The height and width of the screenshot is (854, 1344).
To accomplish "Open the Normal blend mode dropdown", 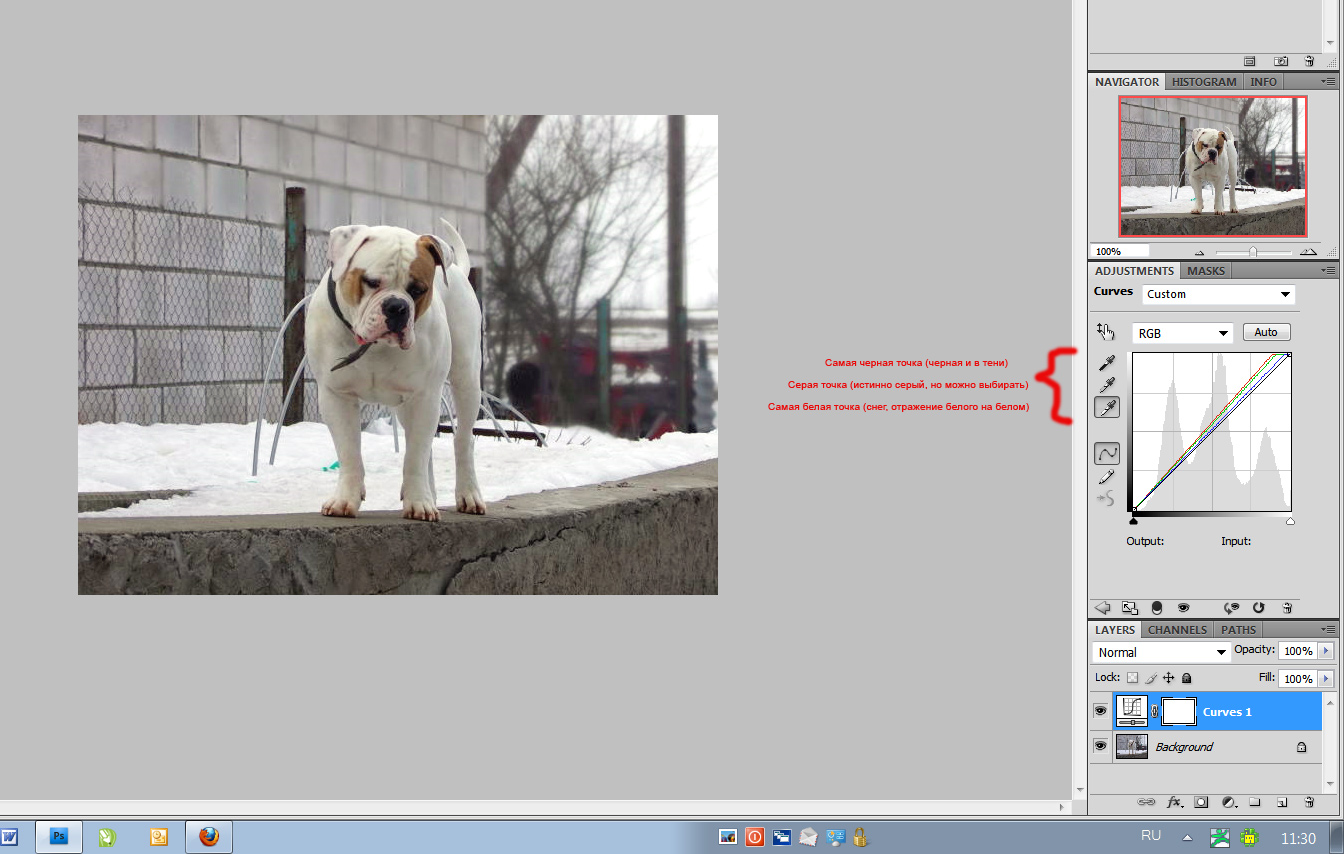I will click(x=1161, y=652).
